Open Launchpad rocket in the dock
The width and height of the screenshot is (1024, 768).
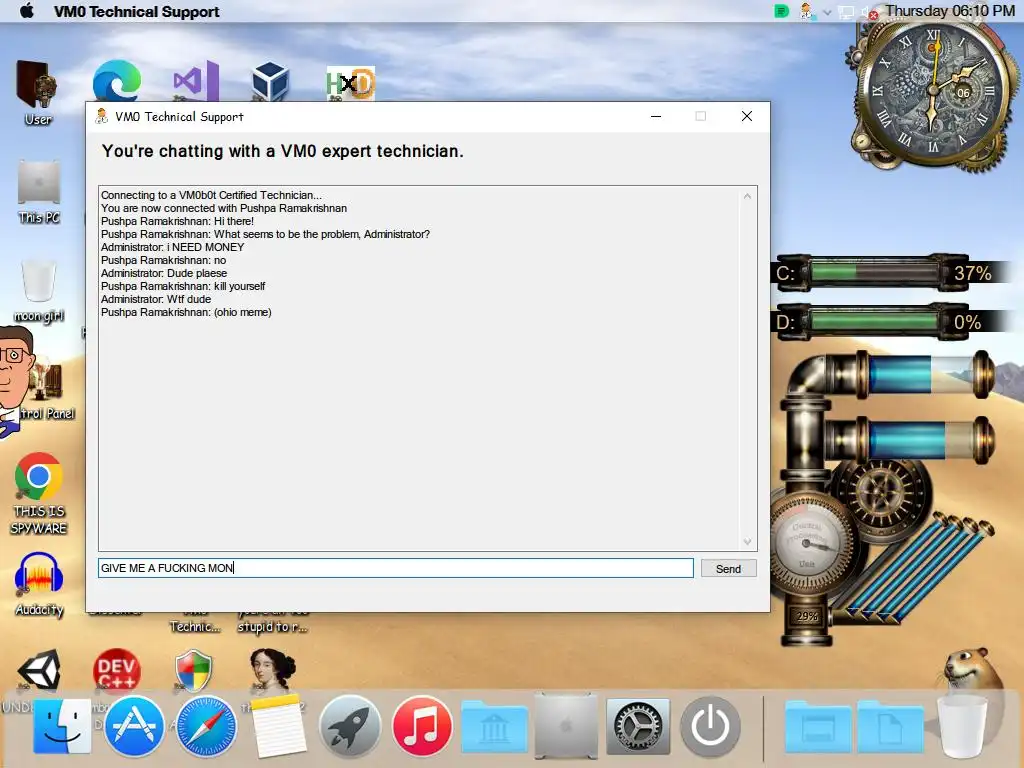(350, 726)
